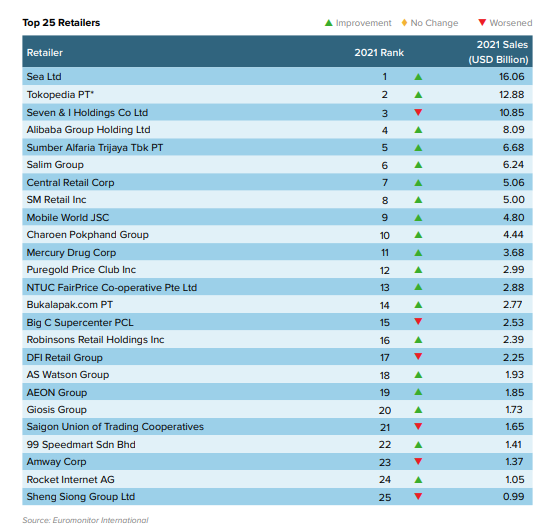Click the green arrow in Charoen Pokphand row
Viewport: 559px width, 530px height.
pyautogui.click(x=418, y=235)
